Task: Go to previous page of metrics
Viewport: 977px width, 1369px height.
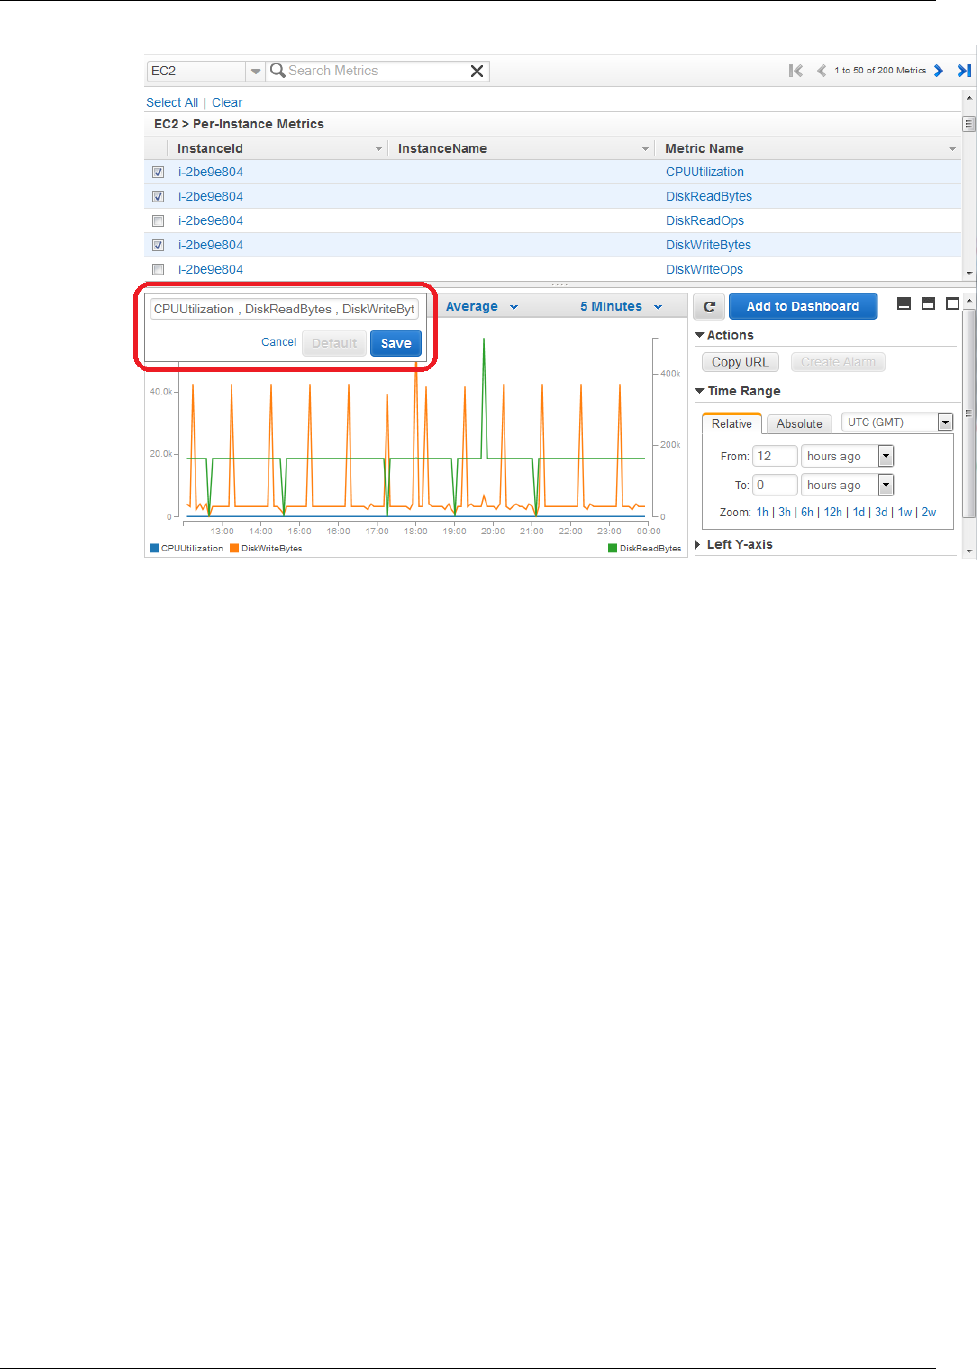Action: point(821,70)
